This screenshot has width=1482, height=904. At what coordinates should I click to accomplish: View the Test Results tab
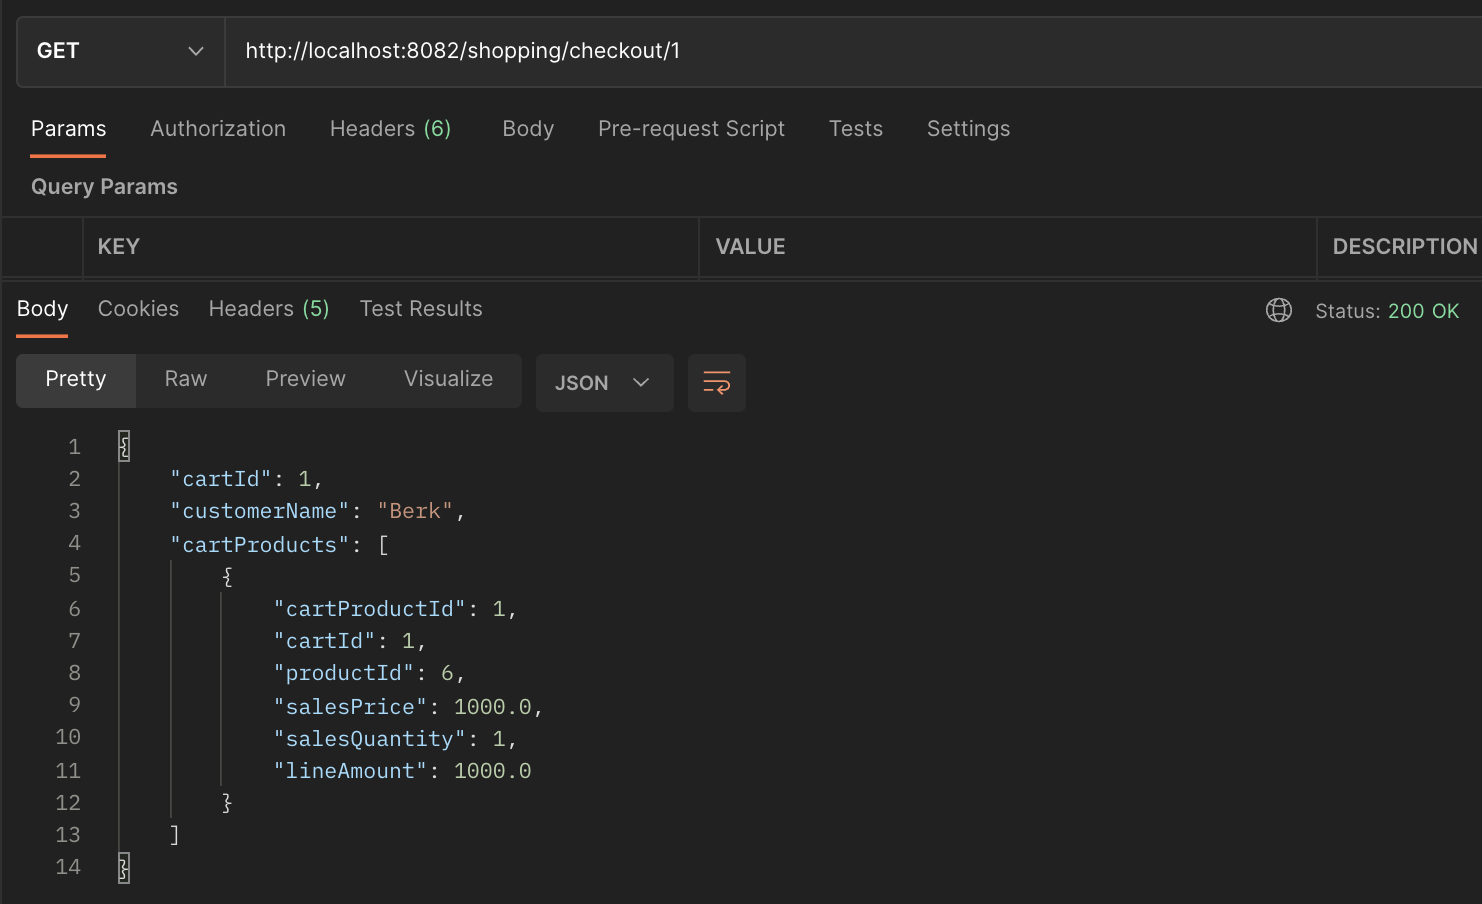click(x=421, y=308)
